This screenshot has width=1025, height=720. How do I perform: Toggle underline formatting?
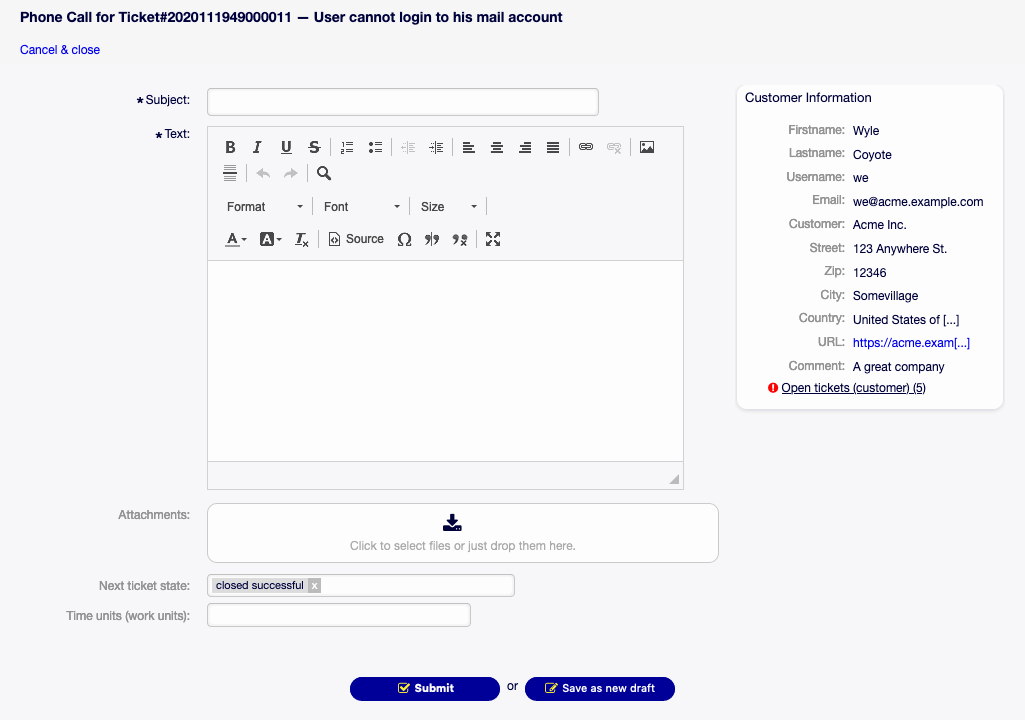coord(286,147)
